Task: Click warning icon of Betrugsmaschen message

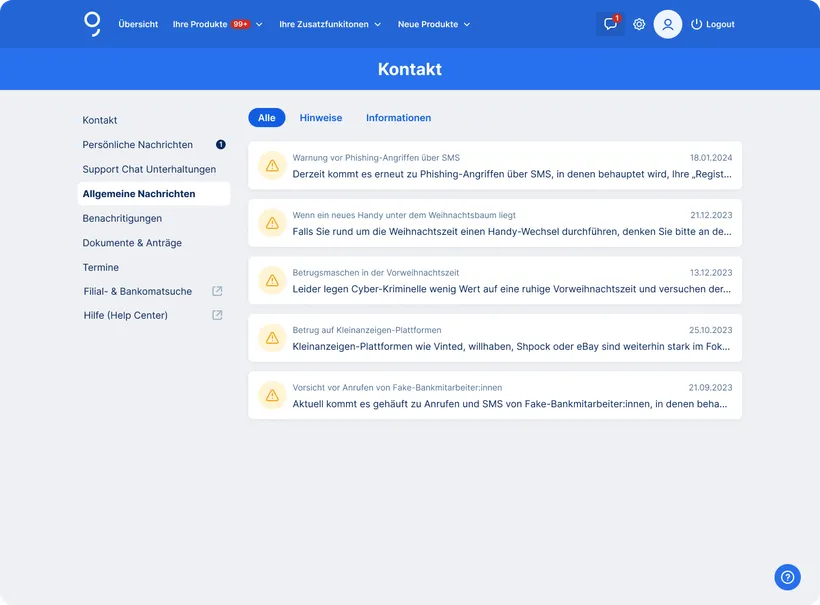Action: pyautogui.click(x=272, y=281)
